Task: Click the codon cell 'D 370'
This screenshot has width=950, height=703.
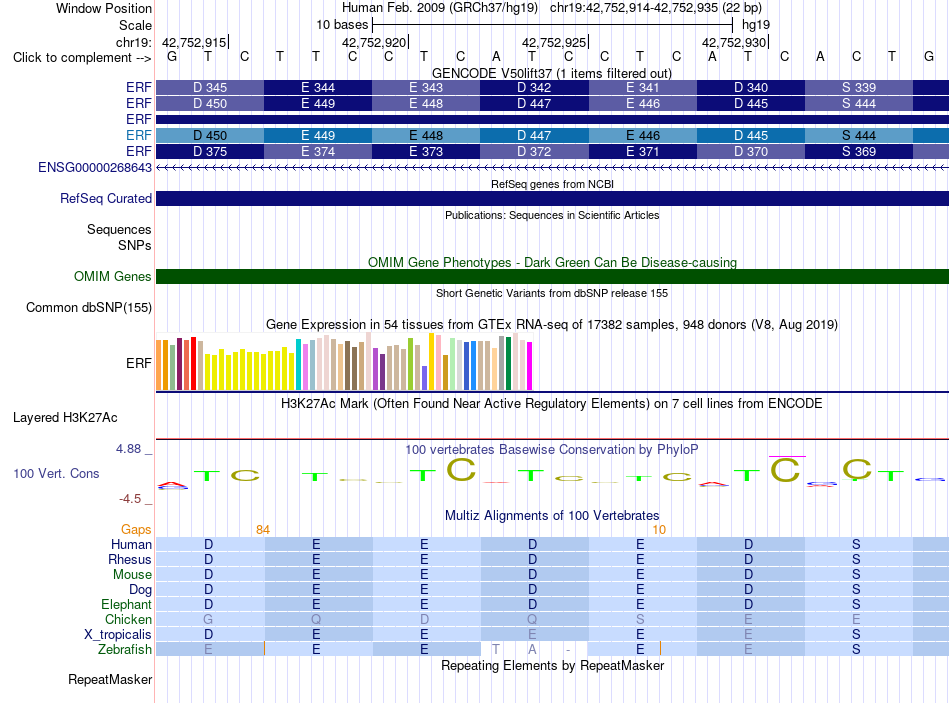Action: pos(751,152)
